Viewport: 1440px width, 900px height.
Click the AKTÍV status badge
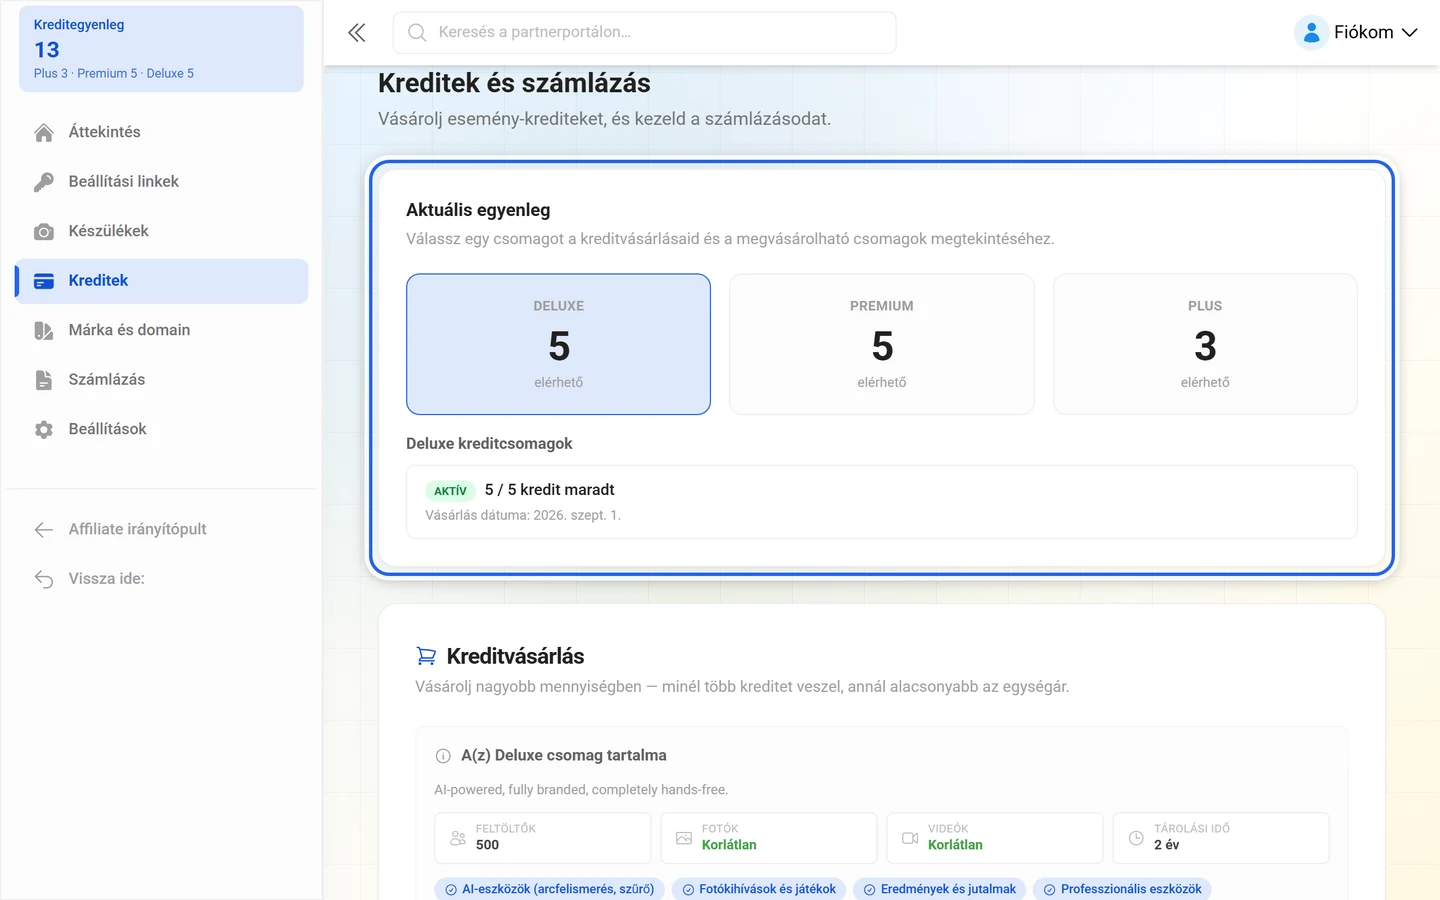click(x=450, y=491)
